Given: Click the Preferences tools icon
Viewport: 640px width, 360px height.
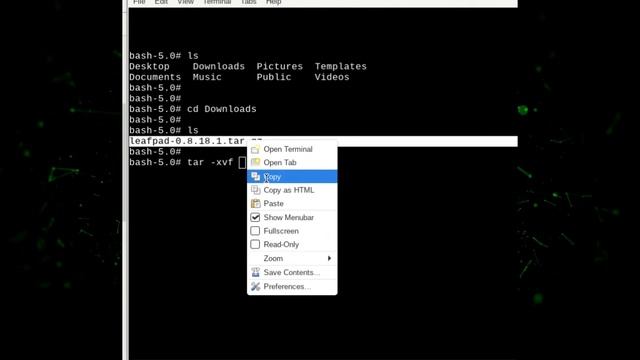Looking at the screenshot, I should (x=256, y=287).
